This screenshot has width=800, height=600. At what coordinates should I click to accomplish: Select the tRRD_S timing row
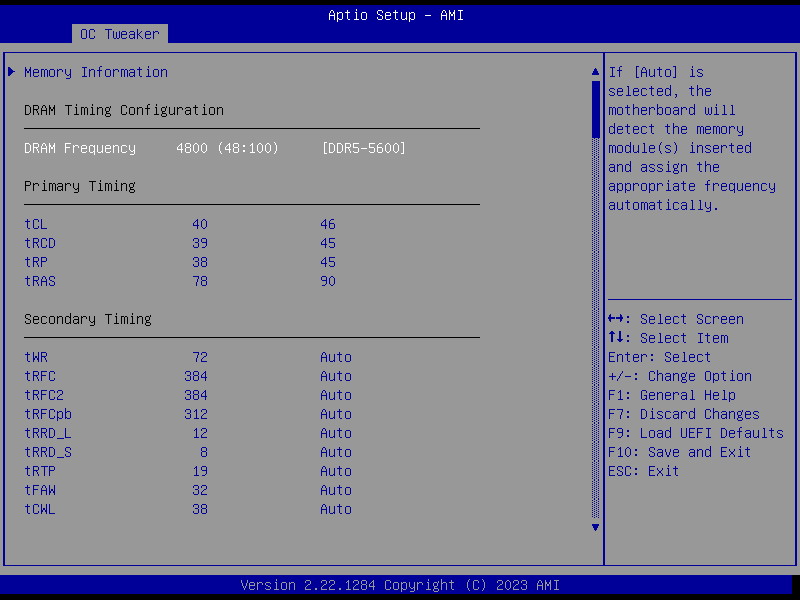(188, 452)
